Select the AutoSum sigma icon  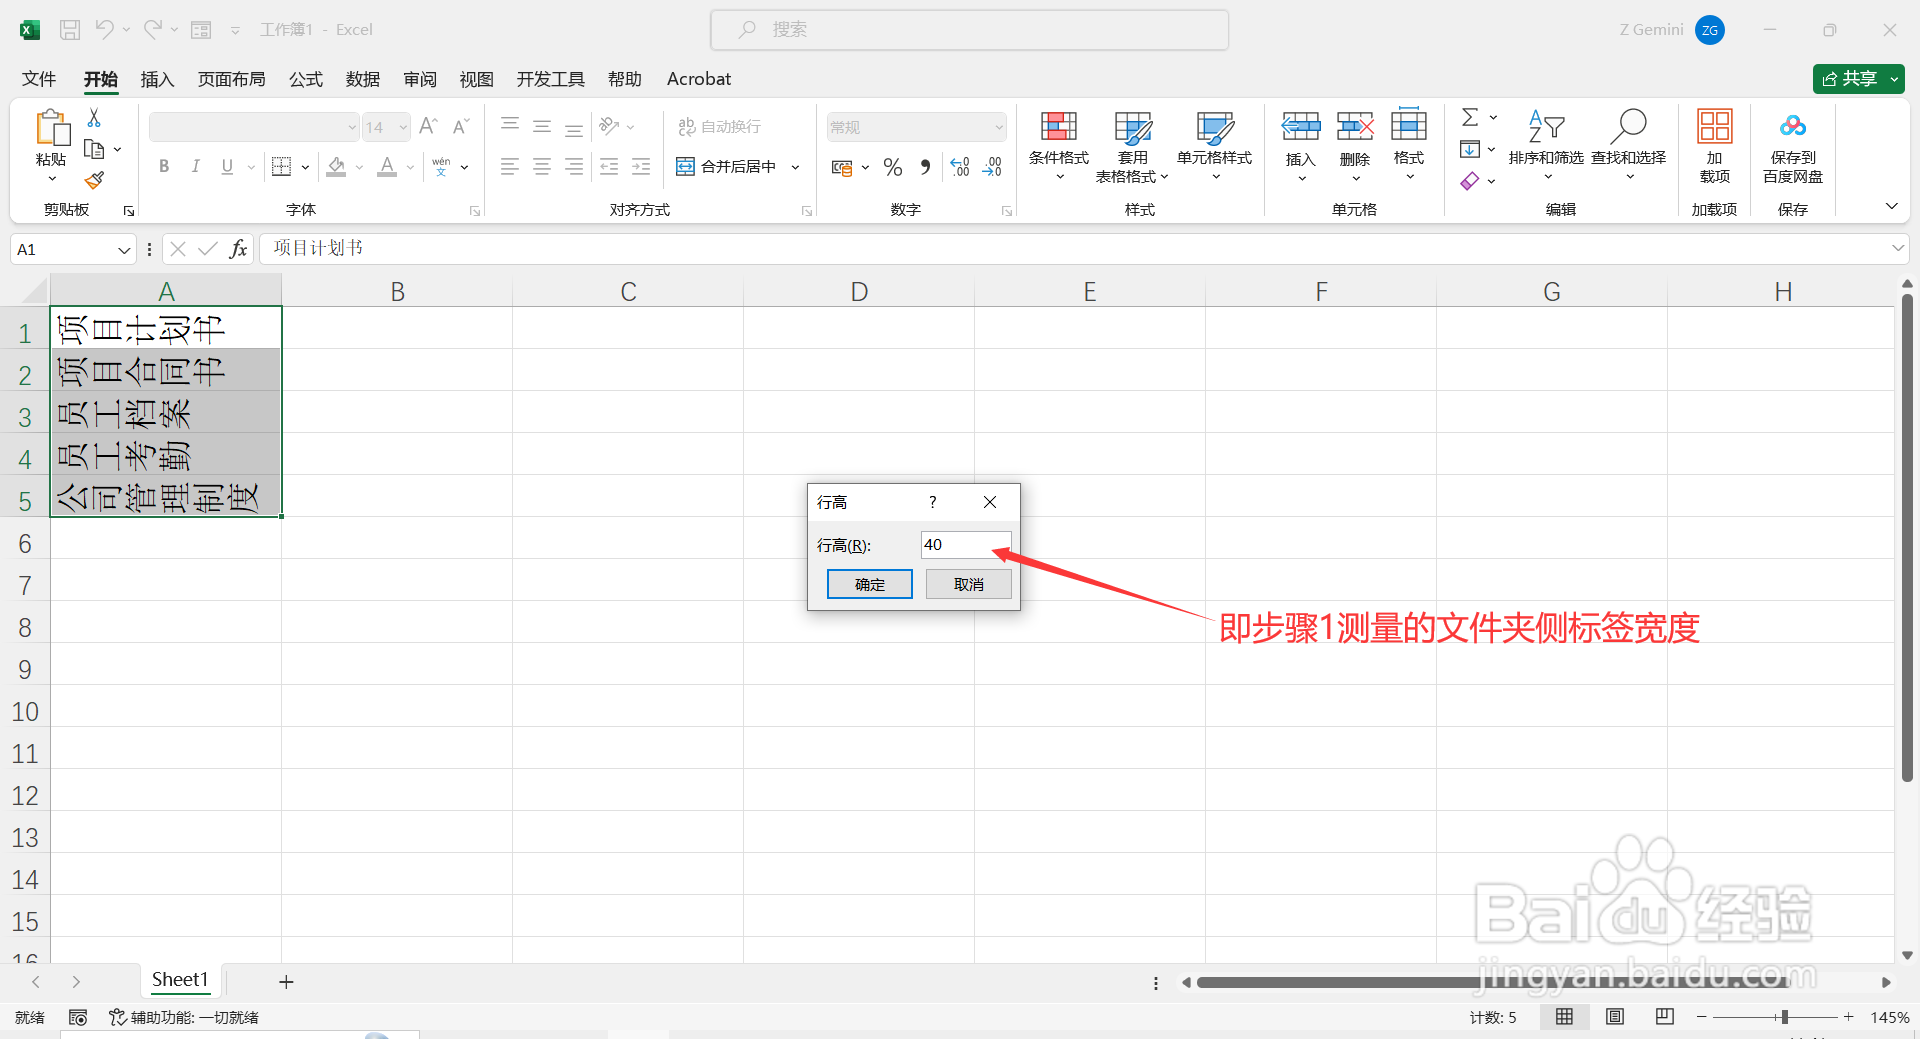coord(1470,116)
